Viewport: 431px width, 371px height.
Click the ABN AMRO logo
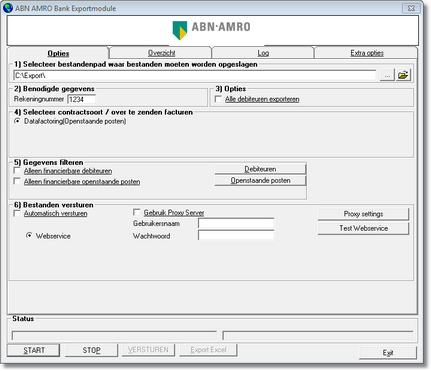[211, 30]
